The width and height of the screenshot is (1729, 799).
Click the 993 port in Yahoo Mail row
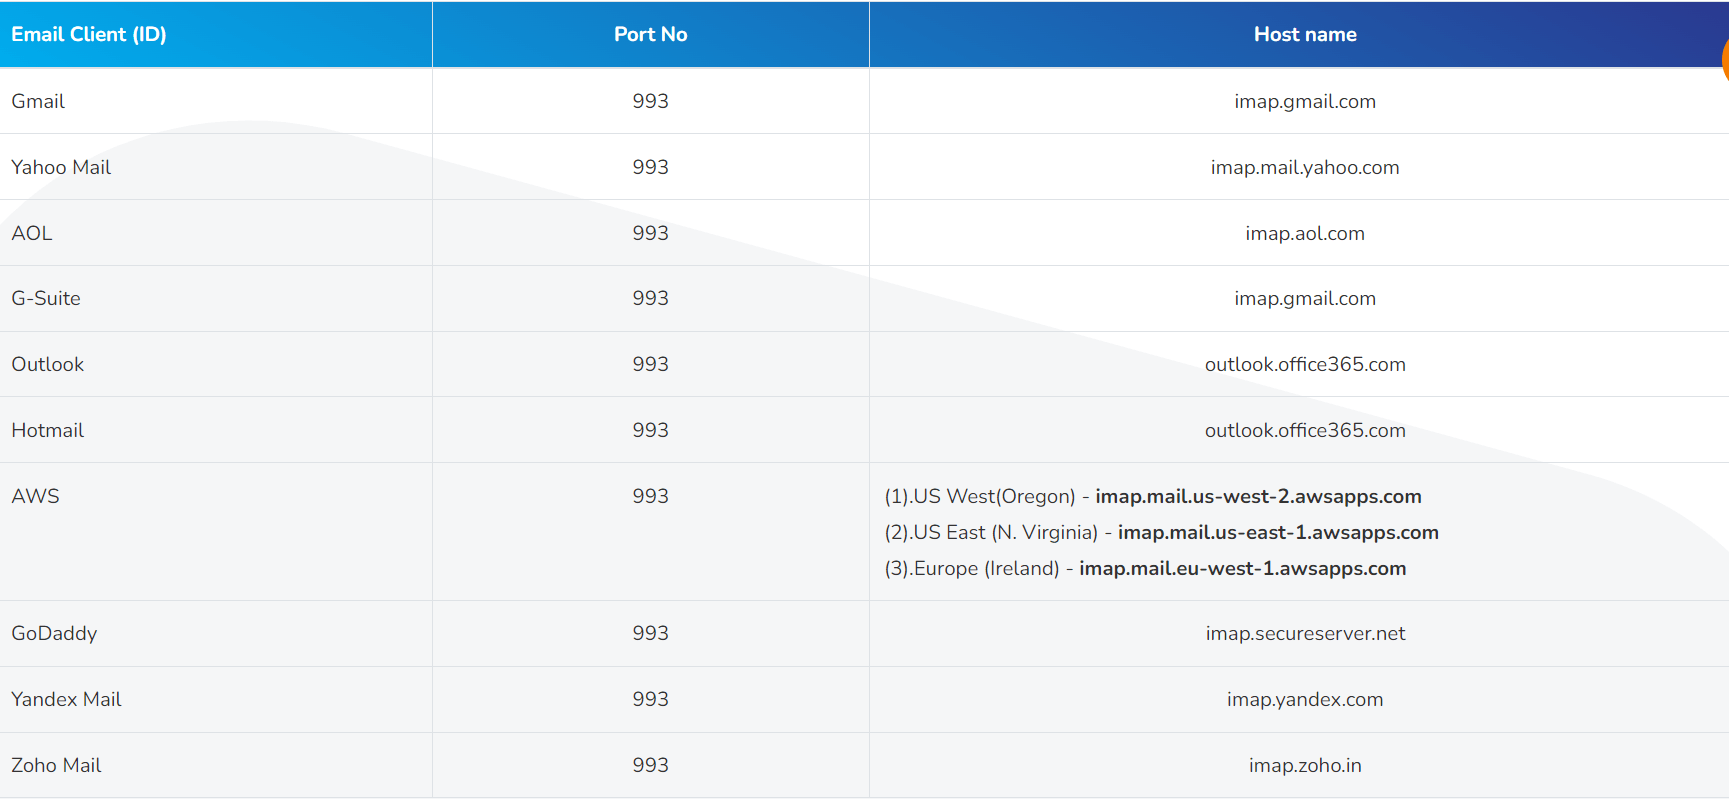coord(650,167)
